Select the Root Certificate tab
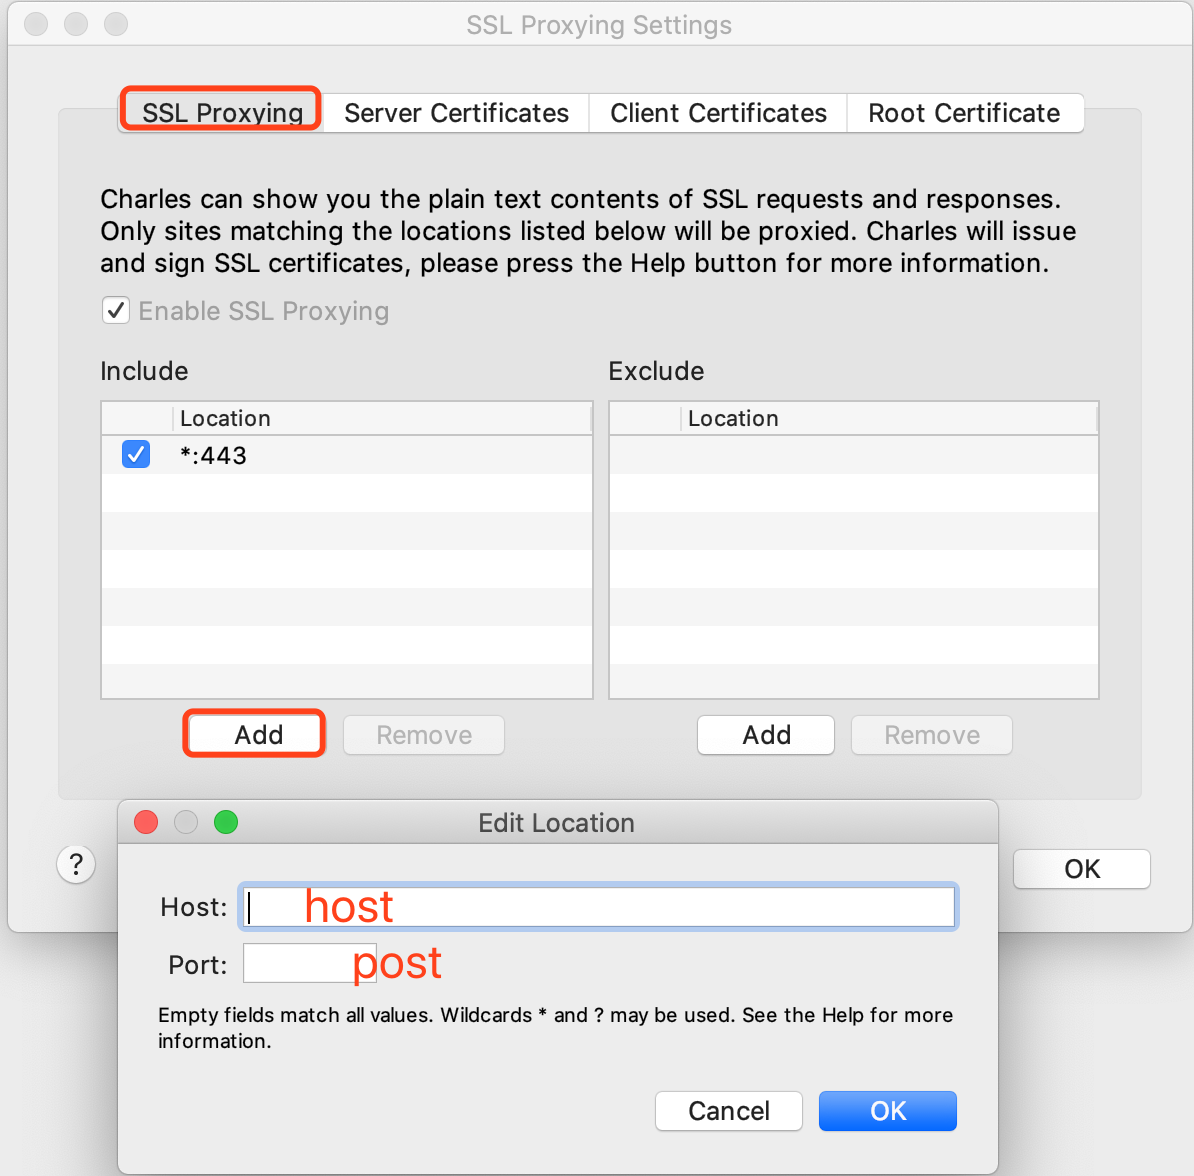Viewport: 1194px width, 1176px height. (963, 113)
